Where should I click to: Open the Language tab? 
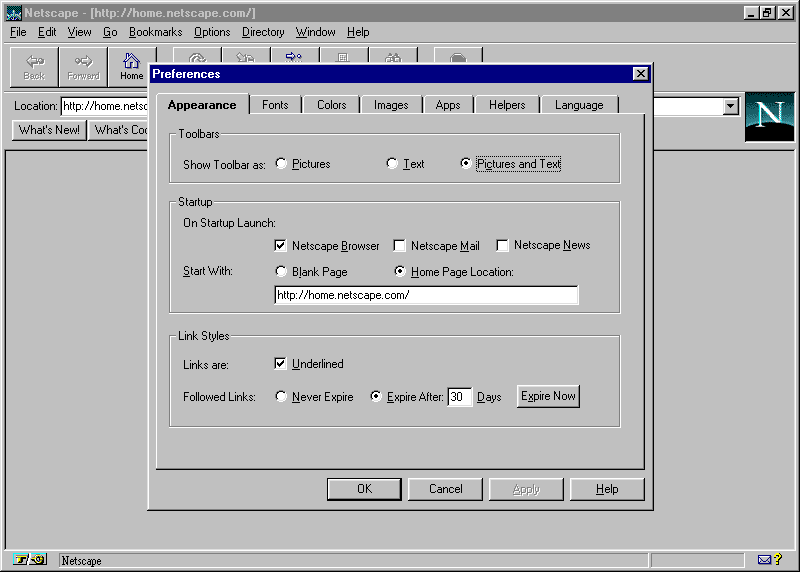click(579, 105)
